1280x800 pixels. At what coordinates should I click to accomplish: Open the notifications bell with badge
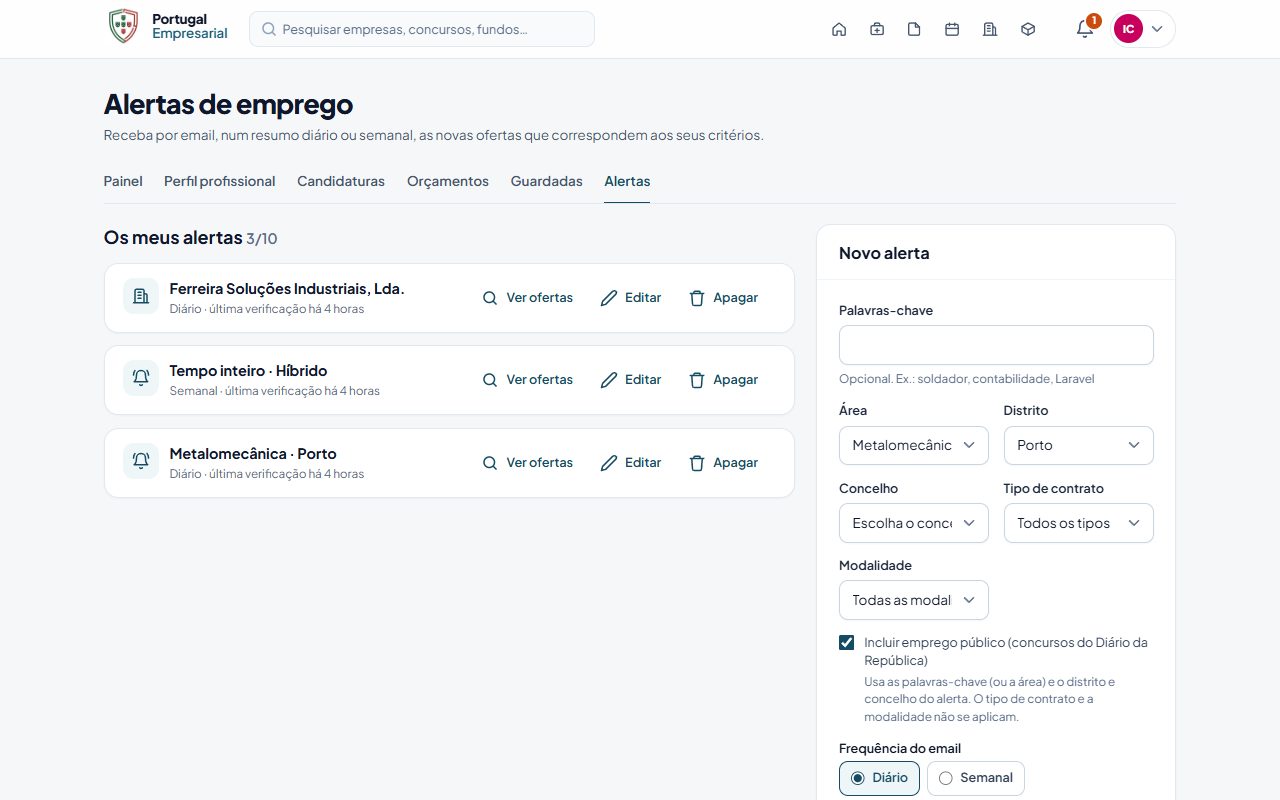[x=1085, y=29]
